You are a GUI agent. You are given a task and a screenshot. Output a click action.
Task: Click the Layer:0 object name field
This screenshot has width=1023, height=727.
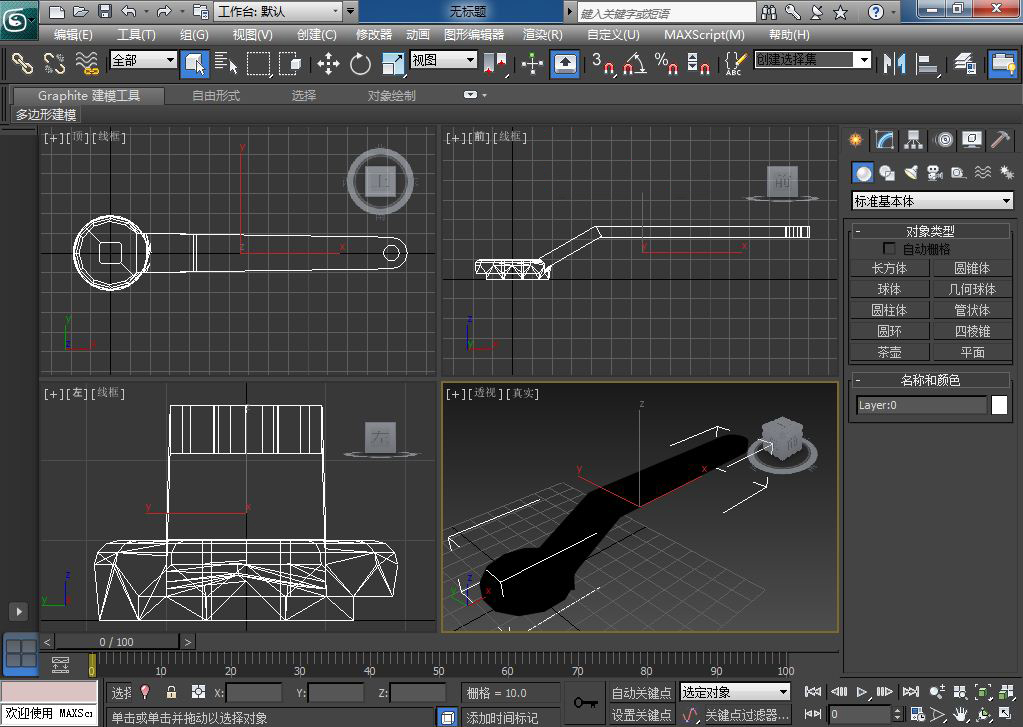(x=921, y=405)
